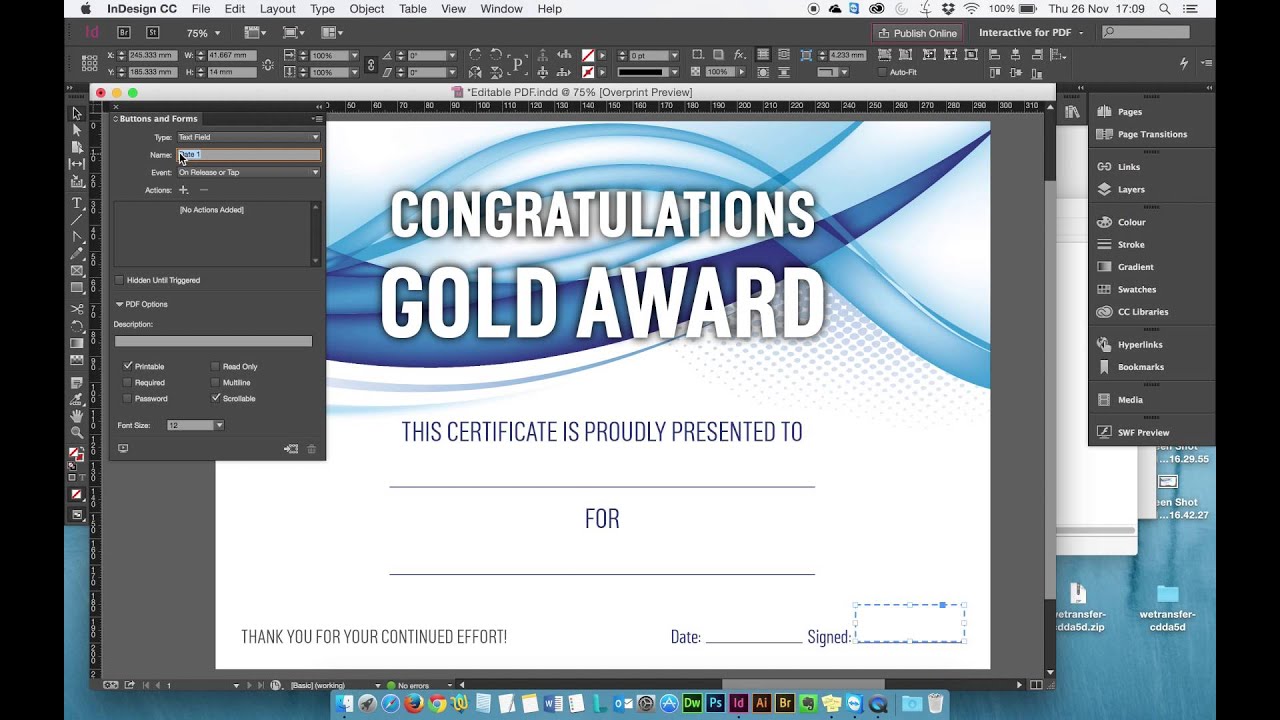Open the Type dropdown showing Text Field
The image size is (1280, 720).
pyautogui.click(x=248, y=137)
